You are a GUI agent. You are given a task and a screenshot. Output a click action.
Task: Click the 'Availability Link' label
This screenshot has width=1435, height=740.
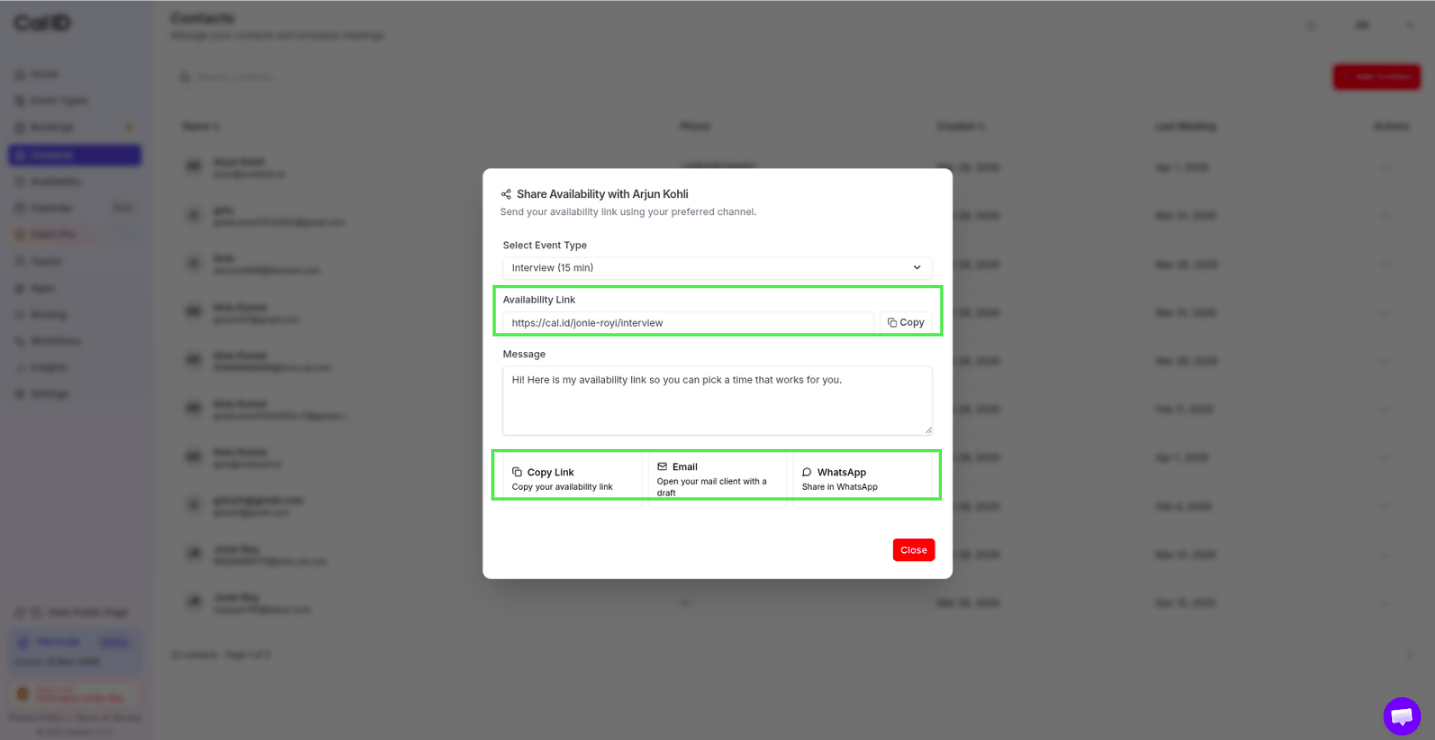(x=539, y=300)
